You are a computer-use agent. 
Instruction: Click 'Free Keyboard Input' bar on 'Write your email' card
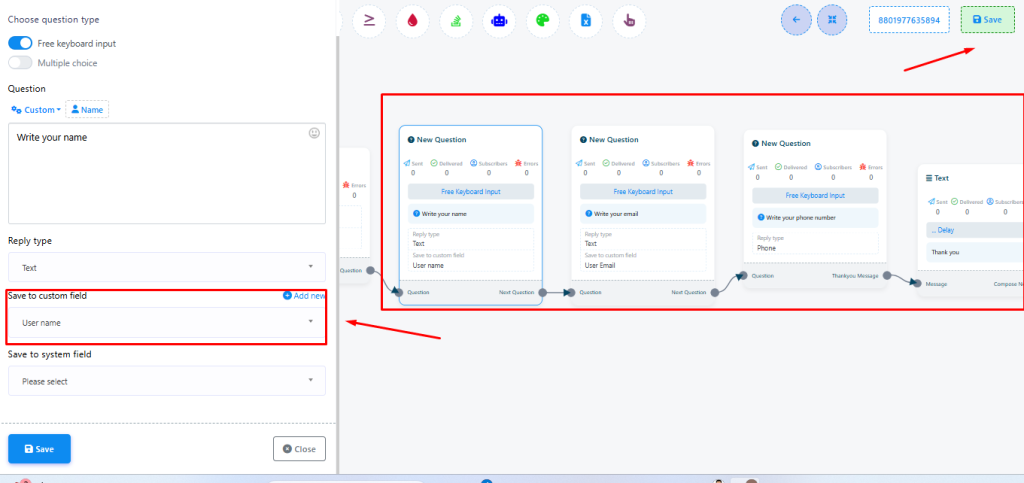click(643, 191)
